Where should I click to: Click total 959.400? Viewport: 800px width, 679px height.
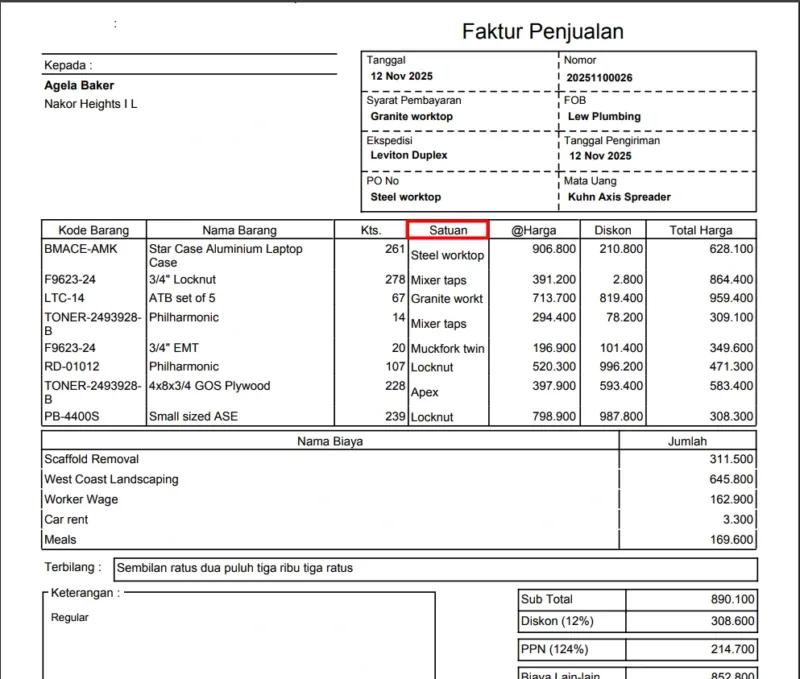point(731,298)
